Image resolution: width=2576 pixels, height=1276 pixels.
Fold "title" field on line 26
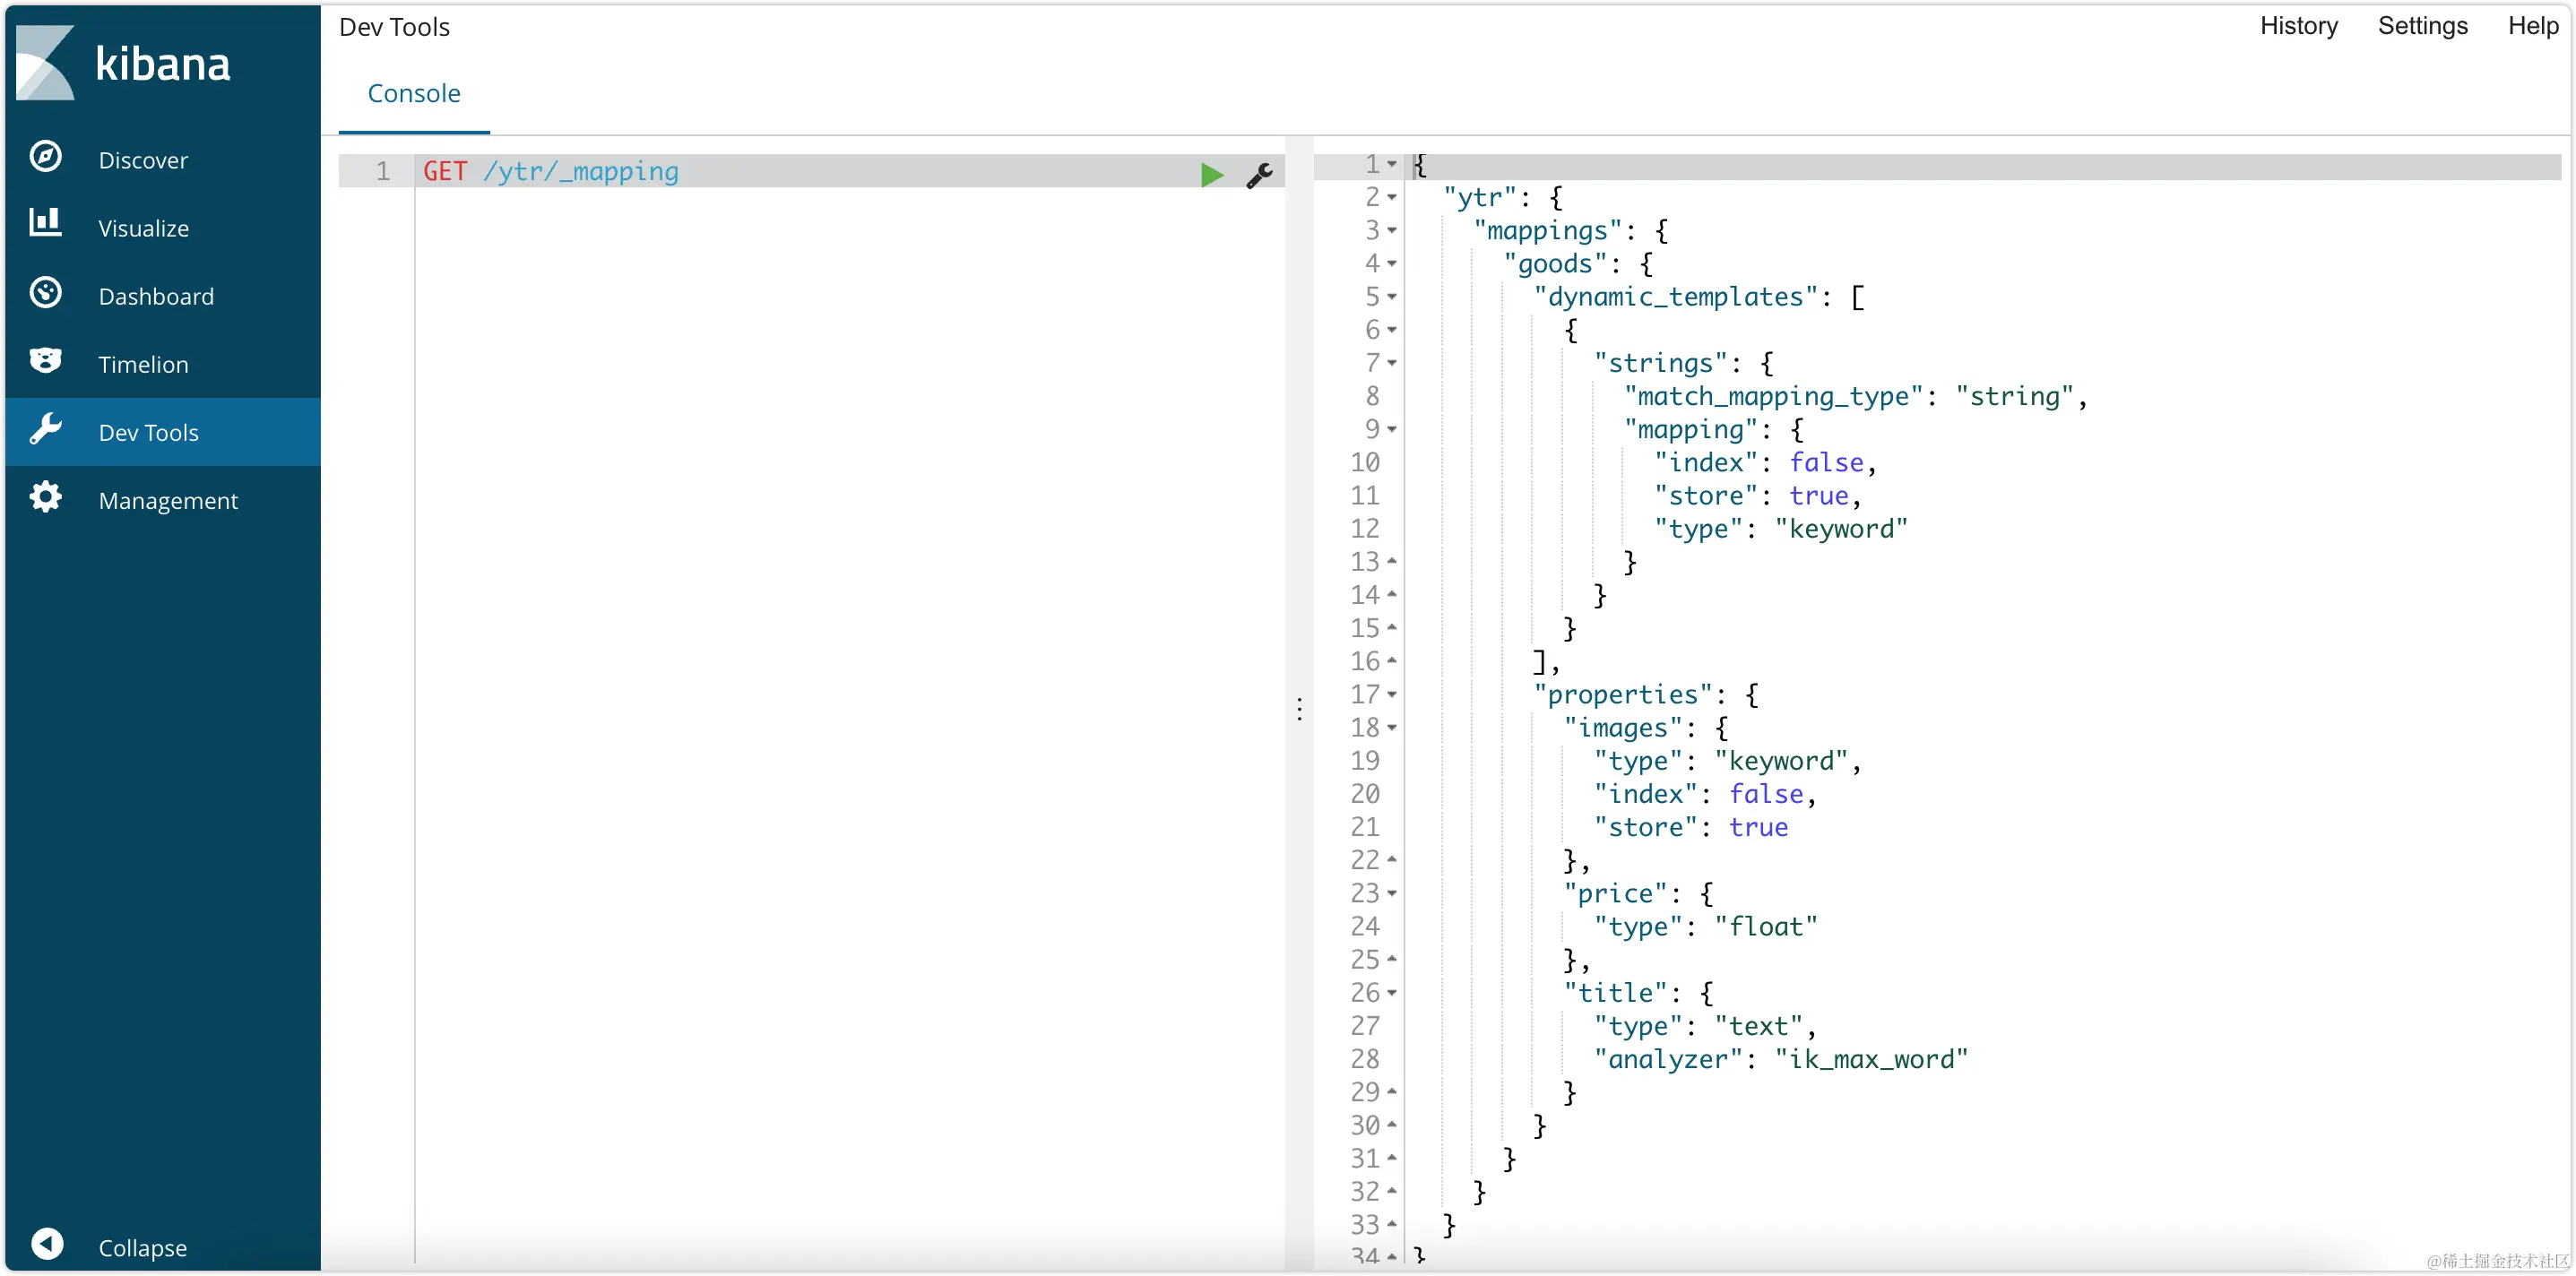click(1392, 993)
